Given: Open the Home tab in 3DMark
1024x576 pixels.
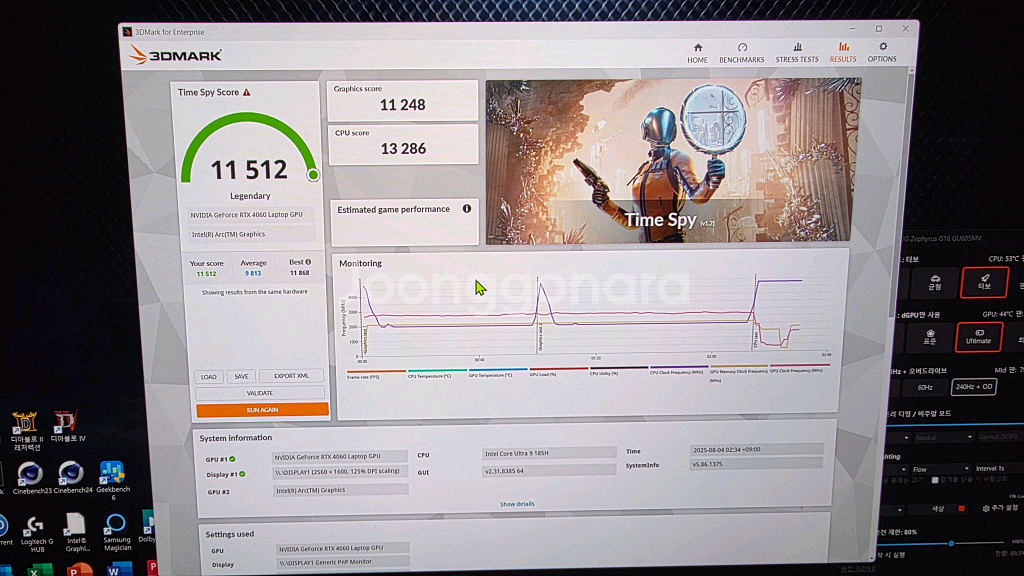Looking at the screenshot, I should coord(697,52).
